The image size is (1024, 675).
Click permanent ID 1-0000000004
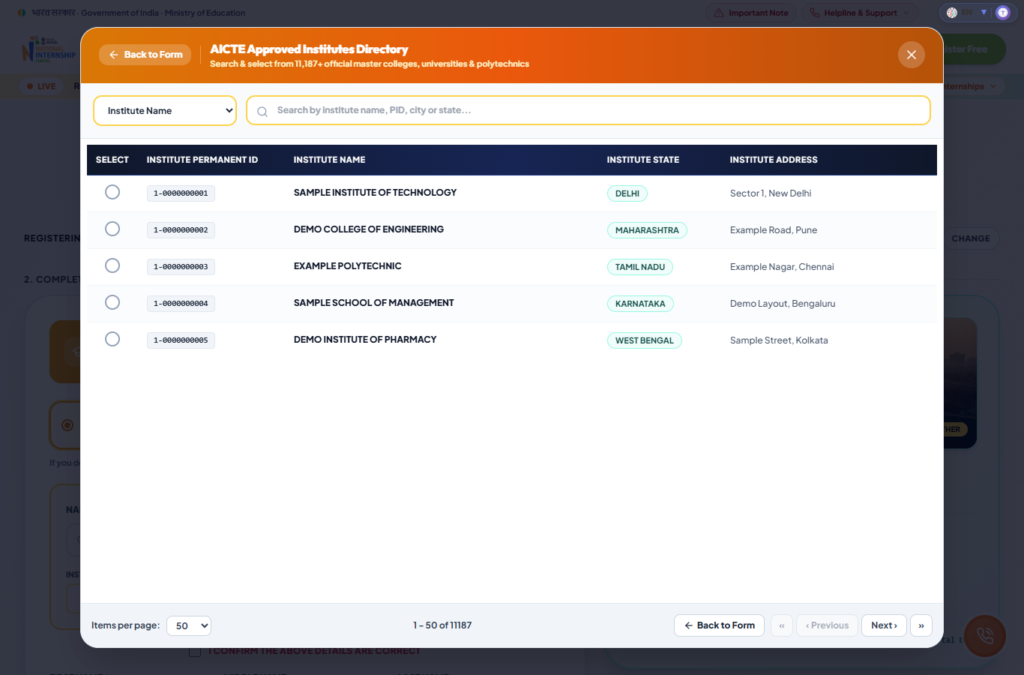181,304
